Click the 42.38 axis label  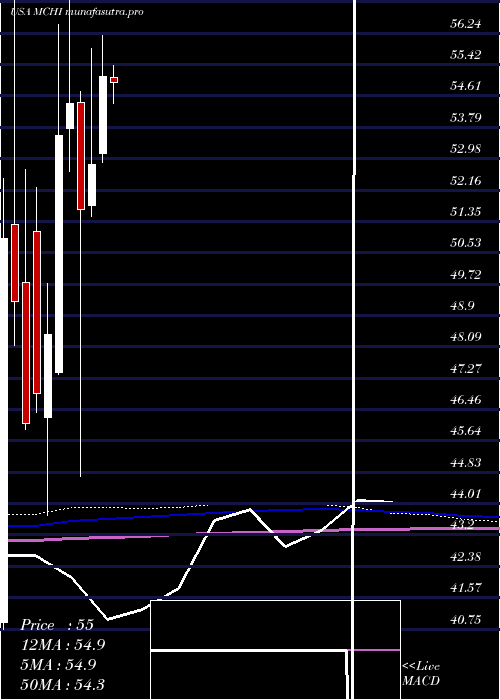click(x=466, y=557)
